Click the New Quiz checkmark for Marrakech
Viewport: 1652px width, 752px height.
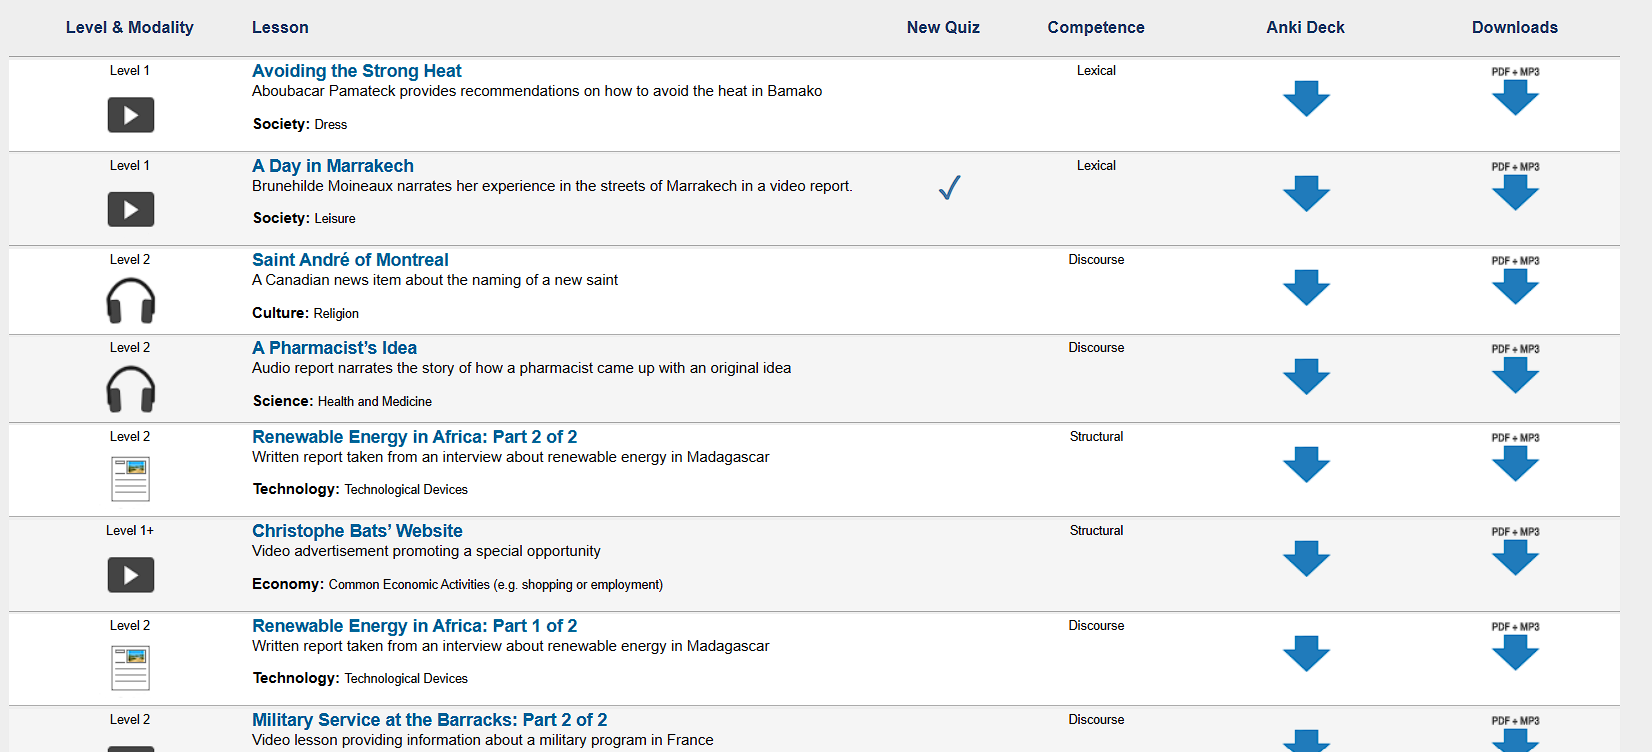(949, 188)
